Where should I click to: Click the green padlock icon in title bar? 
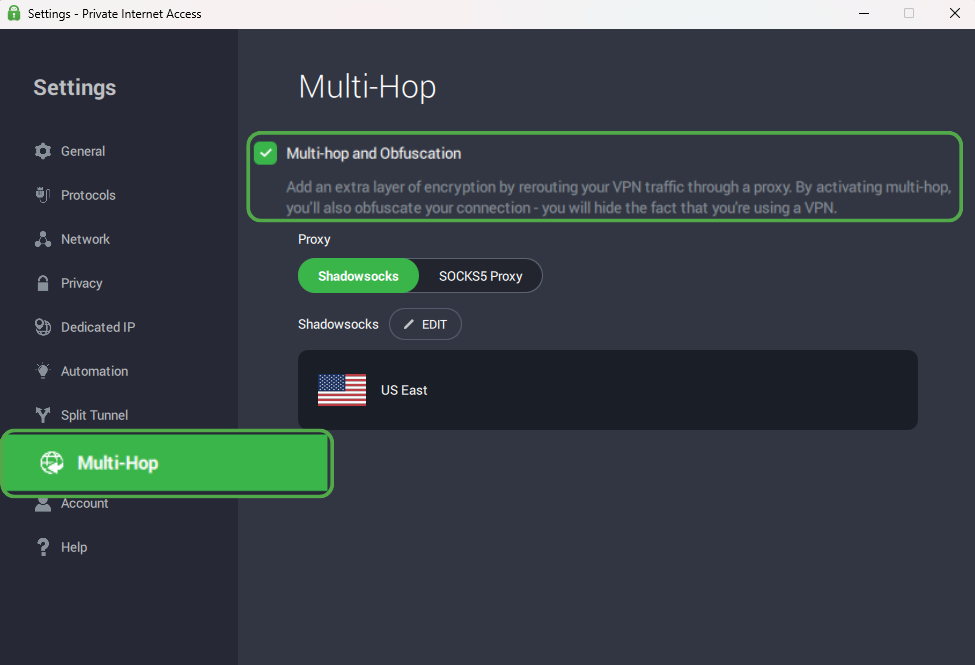14,13
